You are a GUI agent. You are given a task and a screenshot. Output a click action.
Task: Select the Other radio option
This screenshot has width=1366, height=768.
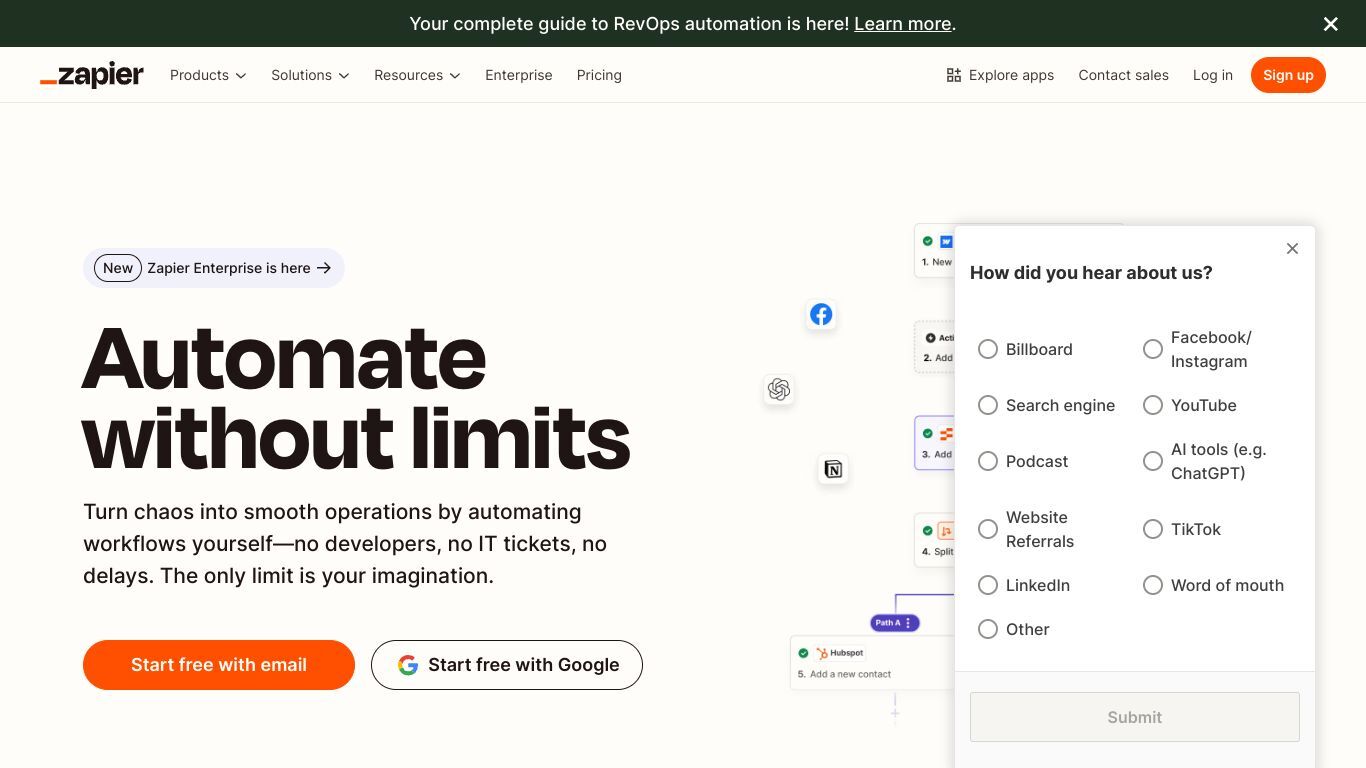coord(988,629)
